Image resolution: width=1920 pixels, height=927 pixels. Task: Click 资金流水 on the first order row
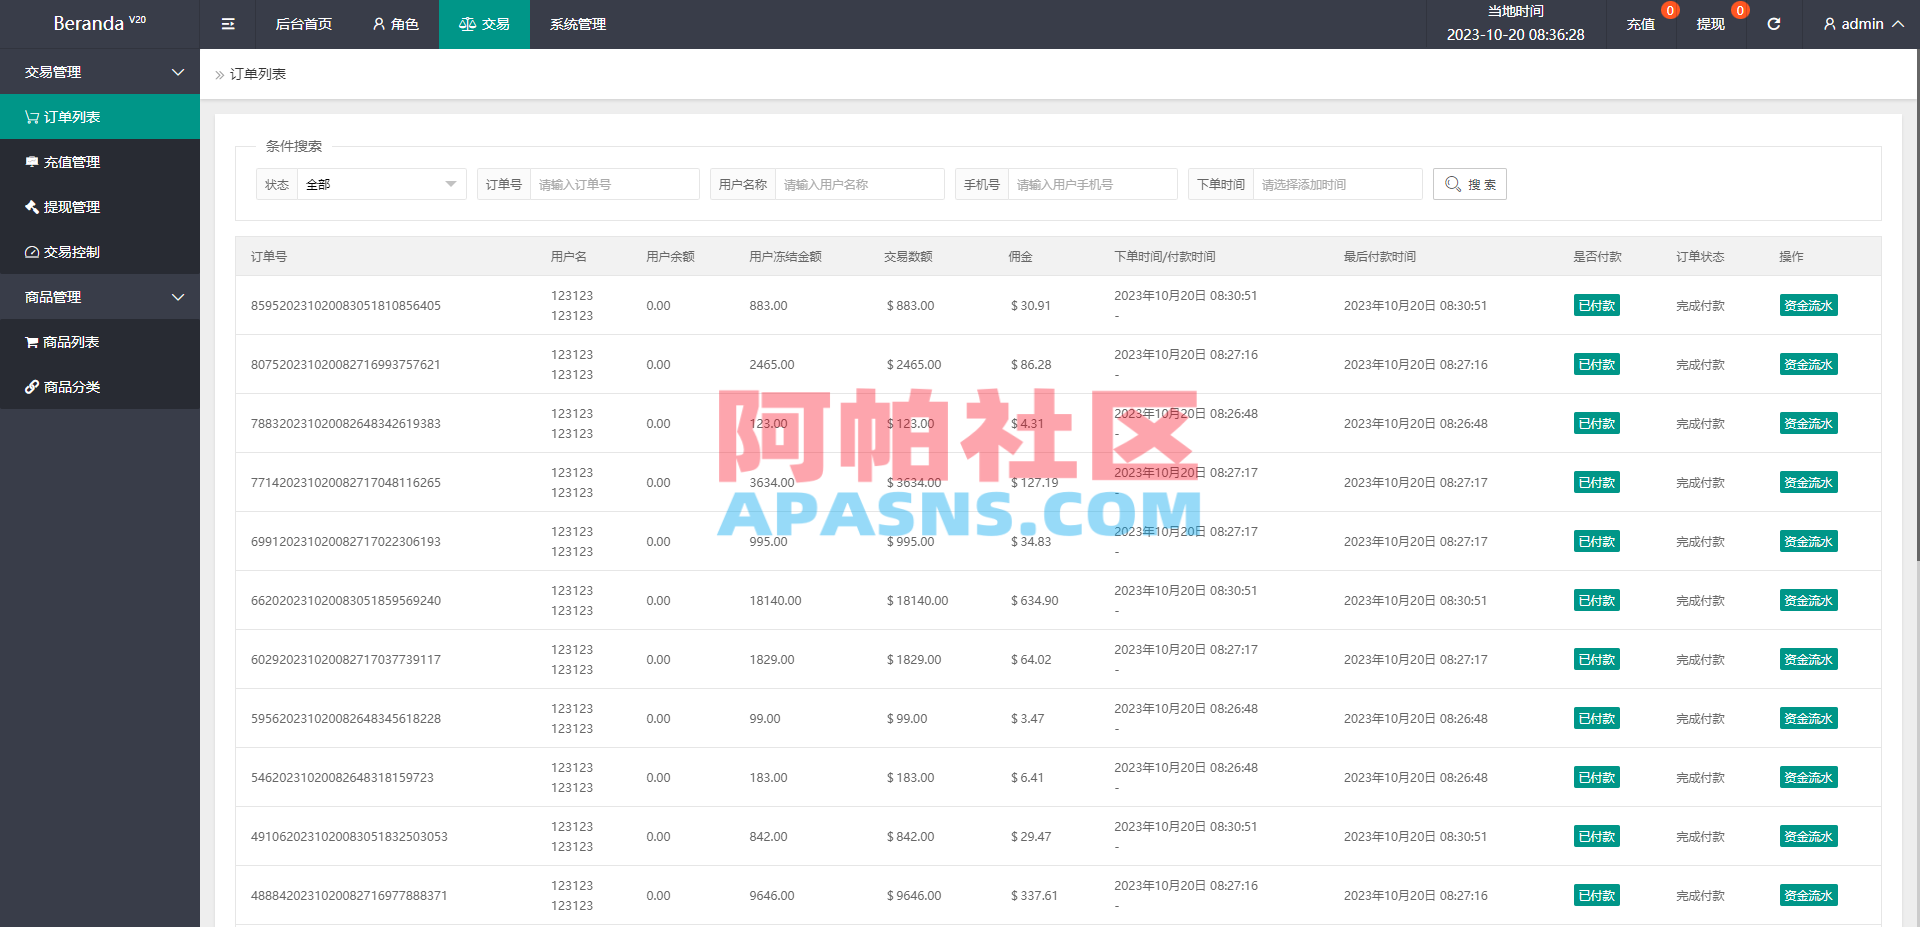click(1807, 305)
